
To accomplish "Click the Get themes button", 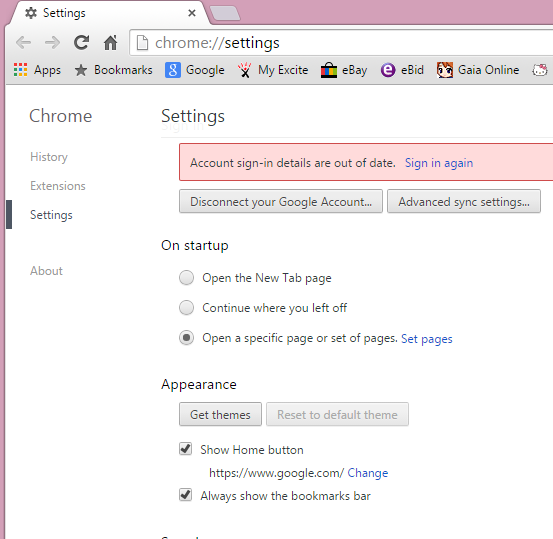I will pos(220,414).
